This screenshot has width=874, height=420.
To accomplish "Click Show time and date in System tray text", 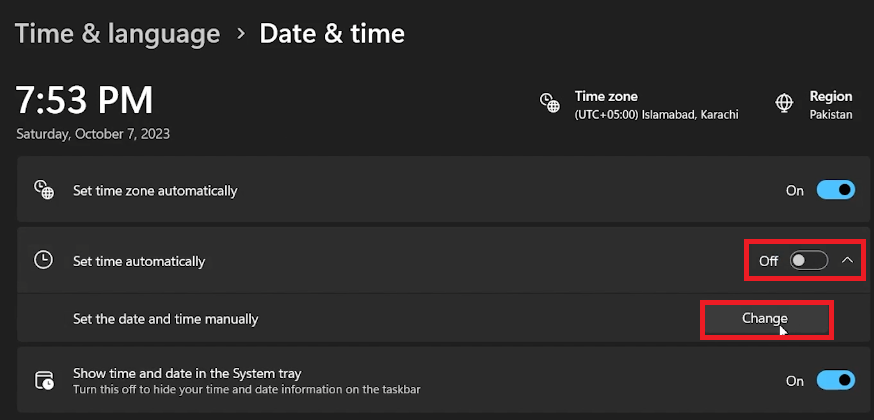I will (x=187, y=373).
